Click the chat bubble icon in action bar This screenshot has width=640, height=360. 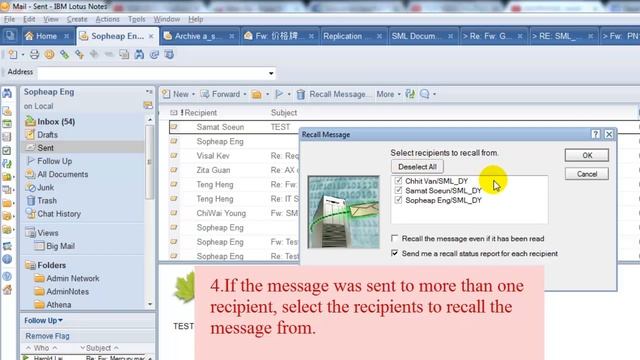click(x=424, y=94)
